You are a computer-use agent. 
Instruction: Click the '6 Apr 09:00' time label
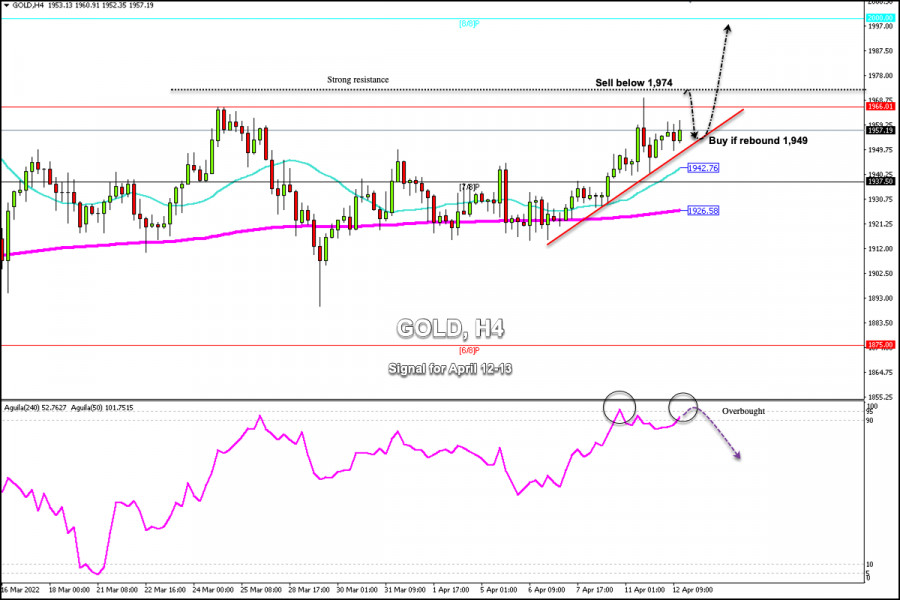pyautogui.click(x=546, y=590)
